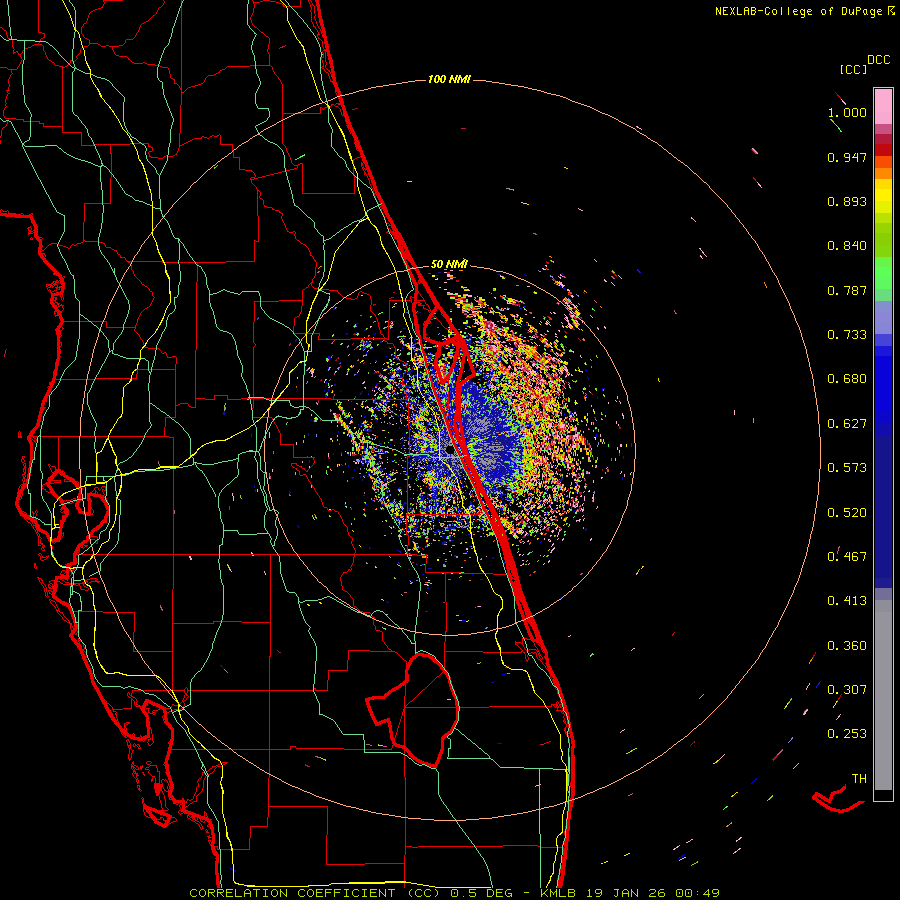
Task: Select the 0.787 scale value
Action: (847, 290)
